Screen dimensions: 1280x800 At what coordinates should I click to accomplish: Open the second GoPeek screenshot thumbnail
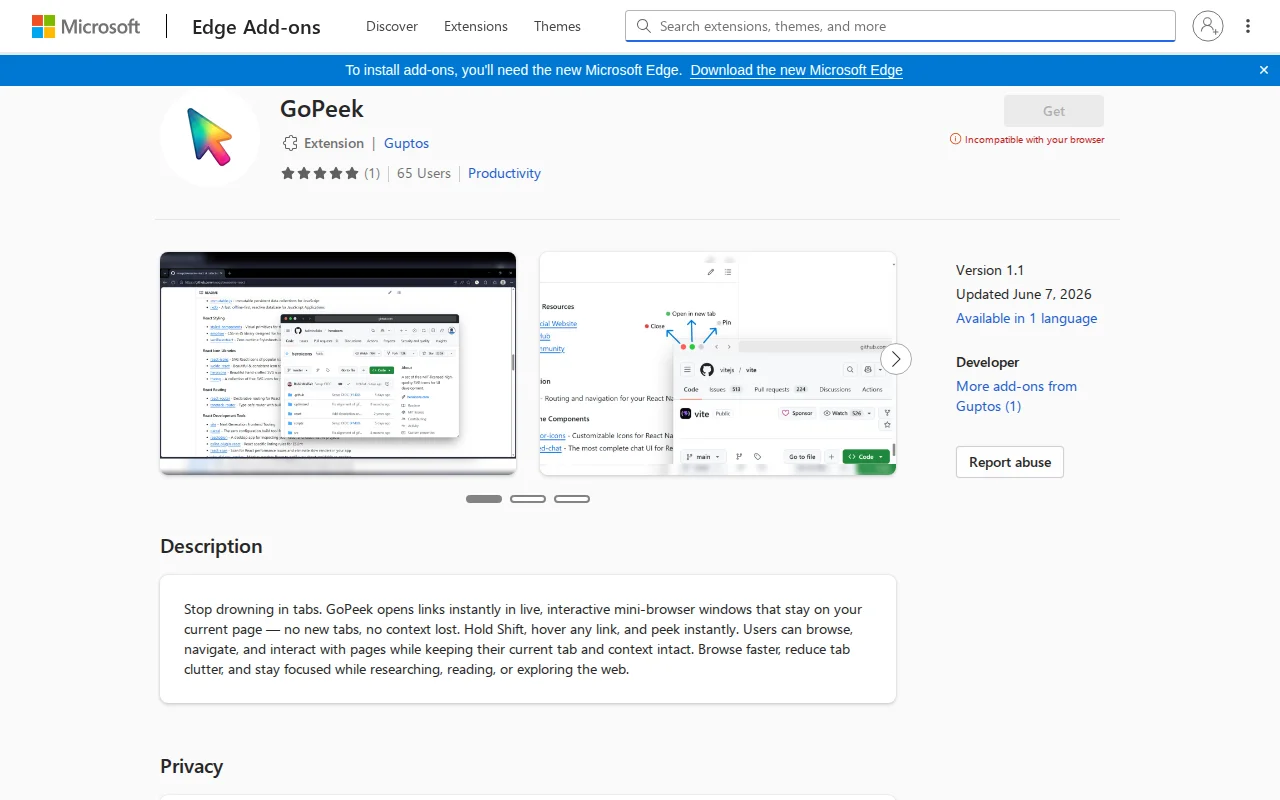(718, 363)
